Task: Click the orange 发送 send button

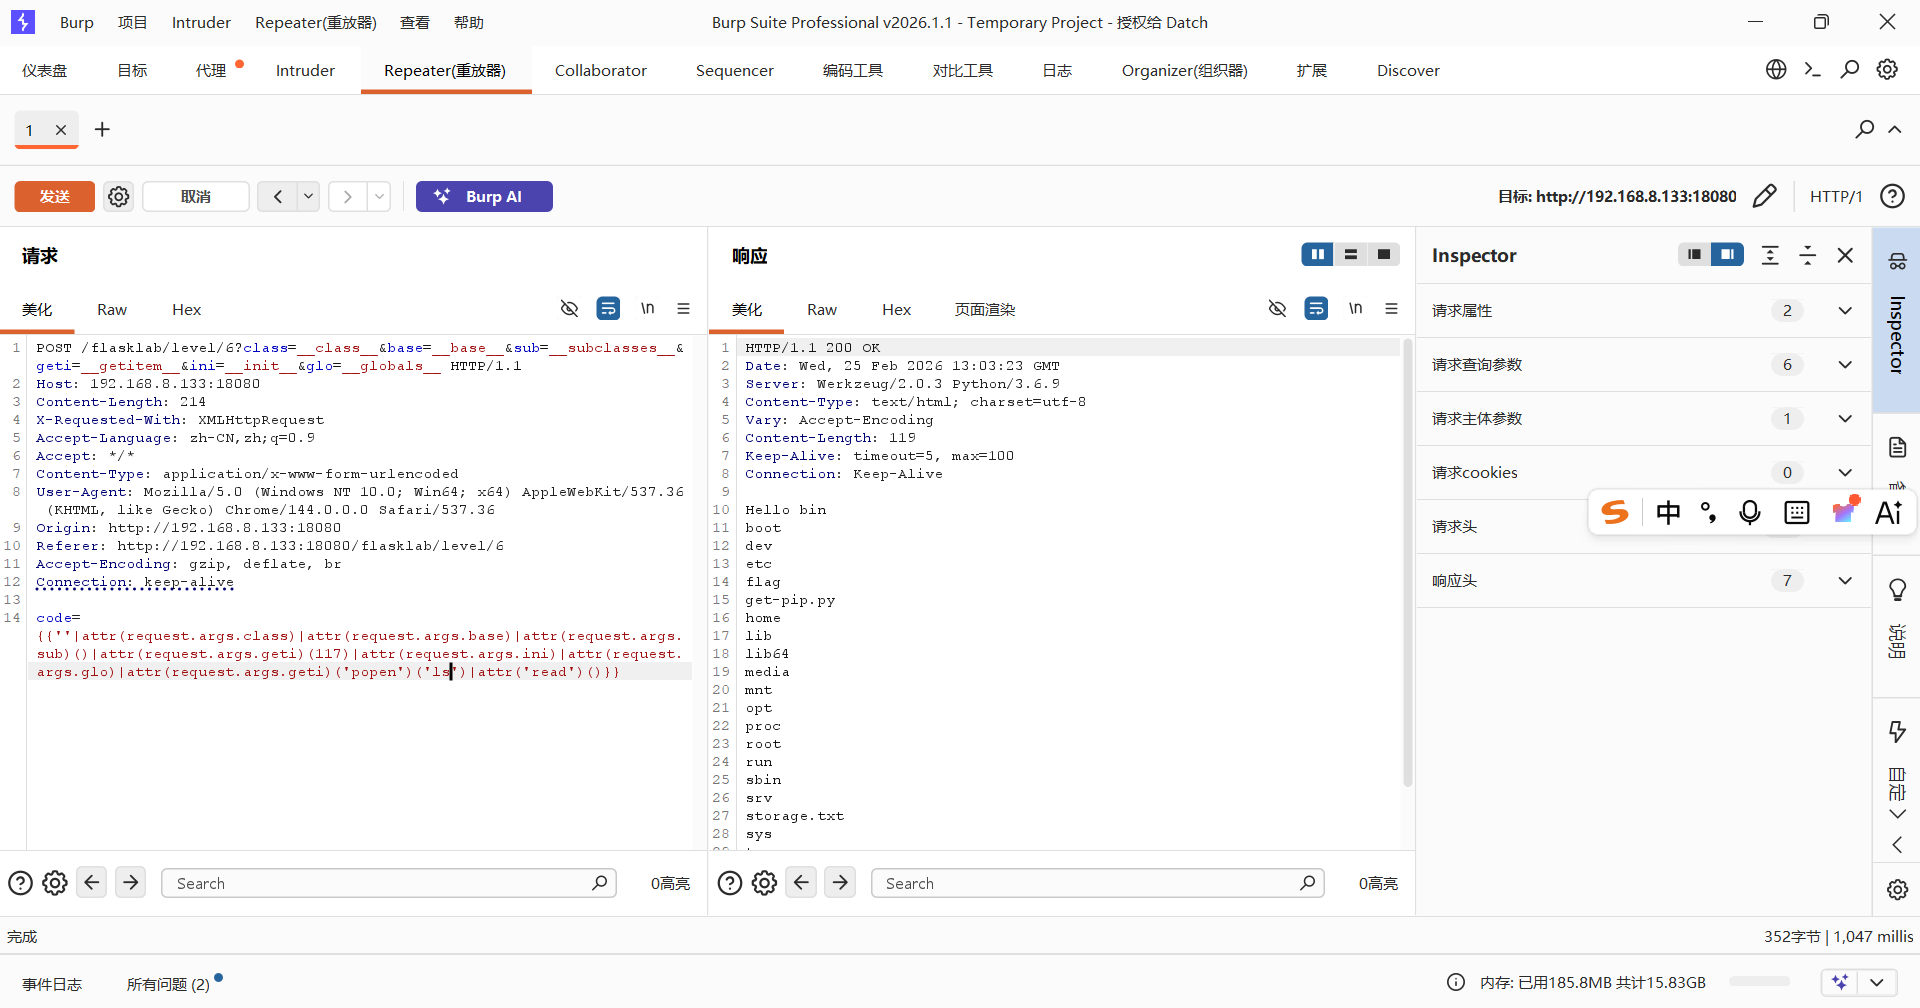Action: coord(54,197)
